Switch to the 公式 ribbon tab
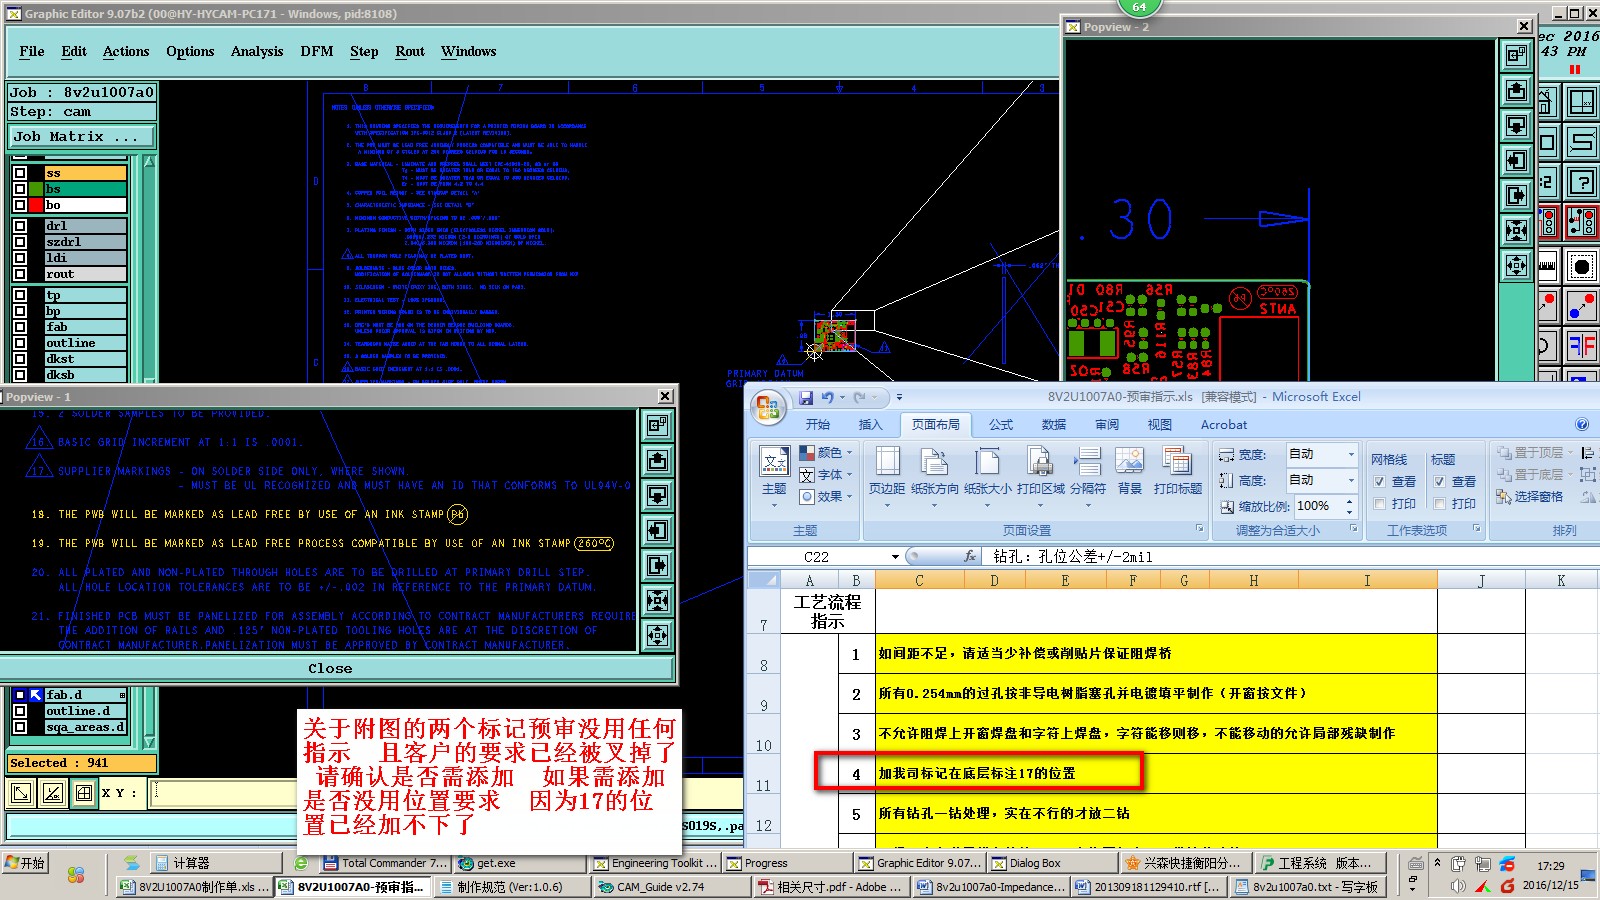 click(x=1001, y=425)
